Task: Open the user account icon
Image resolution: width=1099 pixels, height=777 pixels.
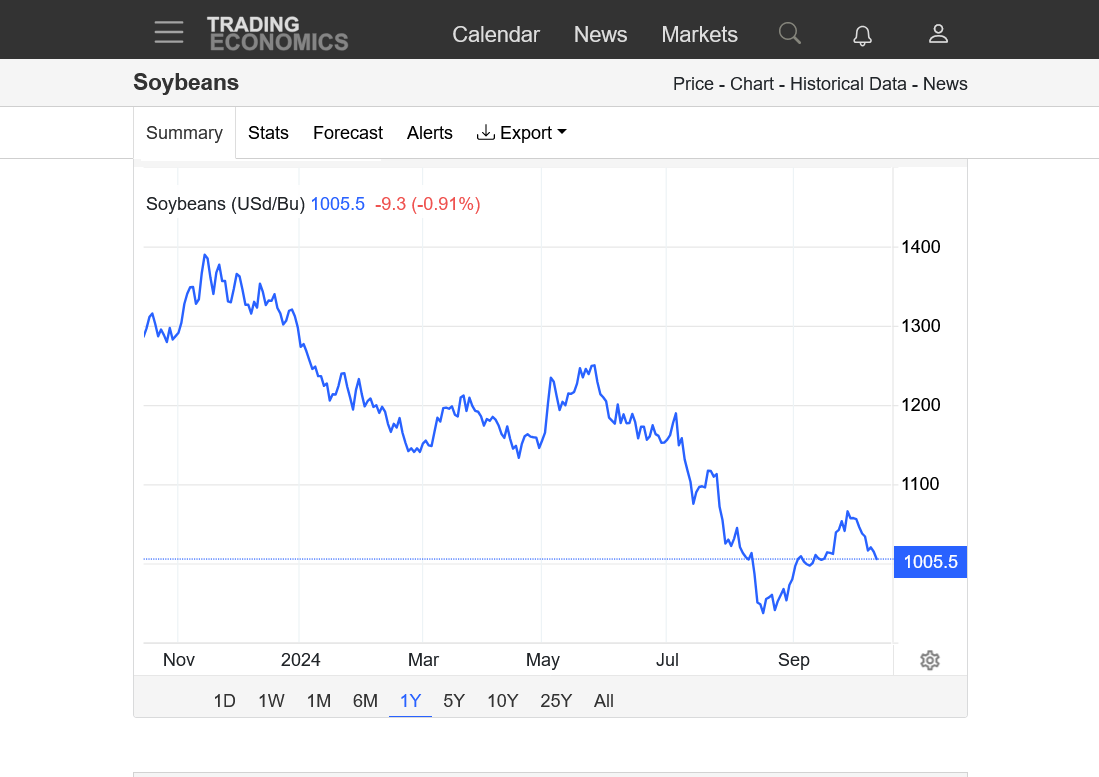Action: pyautogui.click(x=938, y=34)
